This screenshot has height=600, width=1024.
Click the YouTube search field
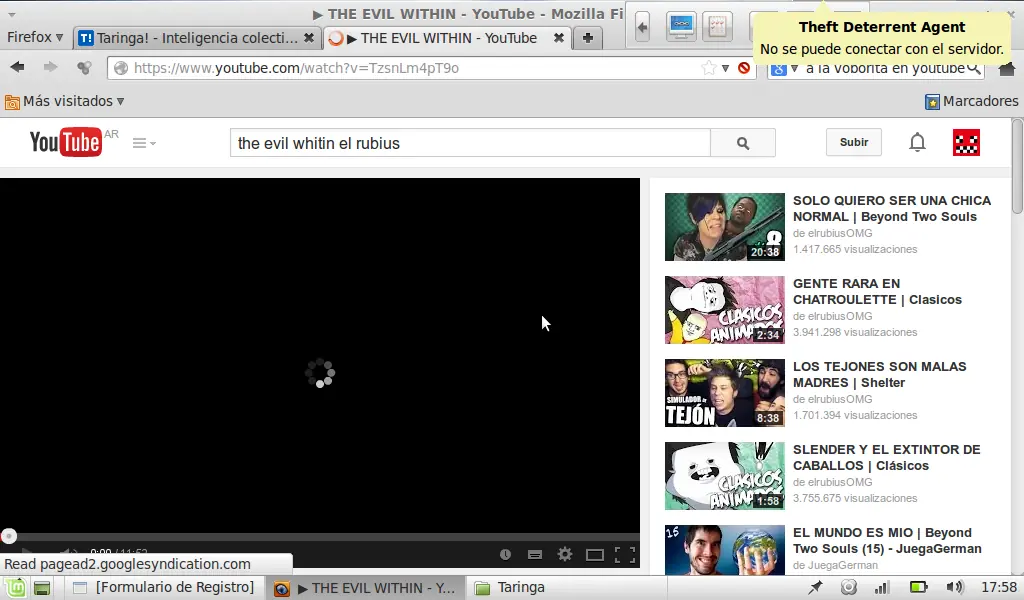point(470,143)
